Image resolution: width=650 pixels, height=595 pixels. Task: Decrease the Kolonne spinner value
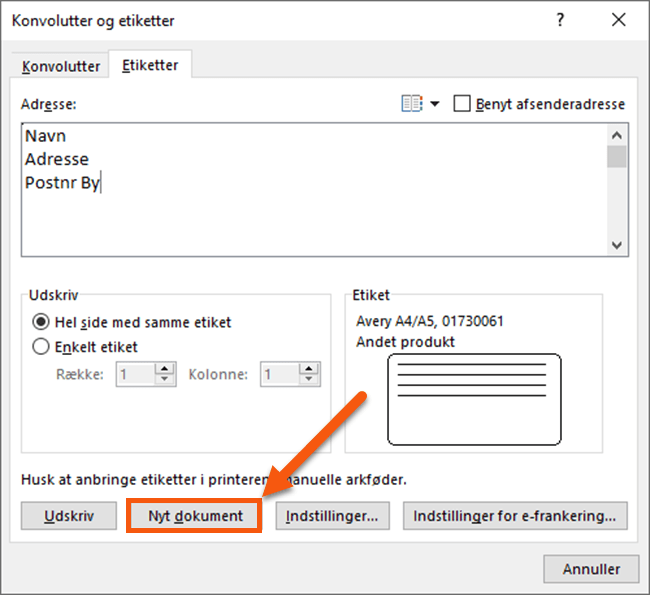point(310,381)
